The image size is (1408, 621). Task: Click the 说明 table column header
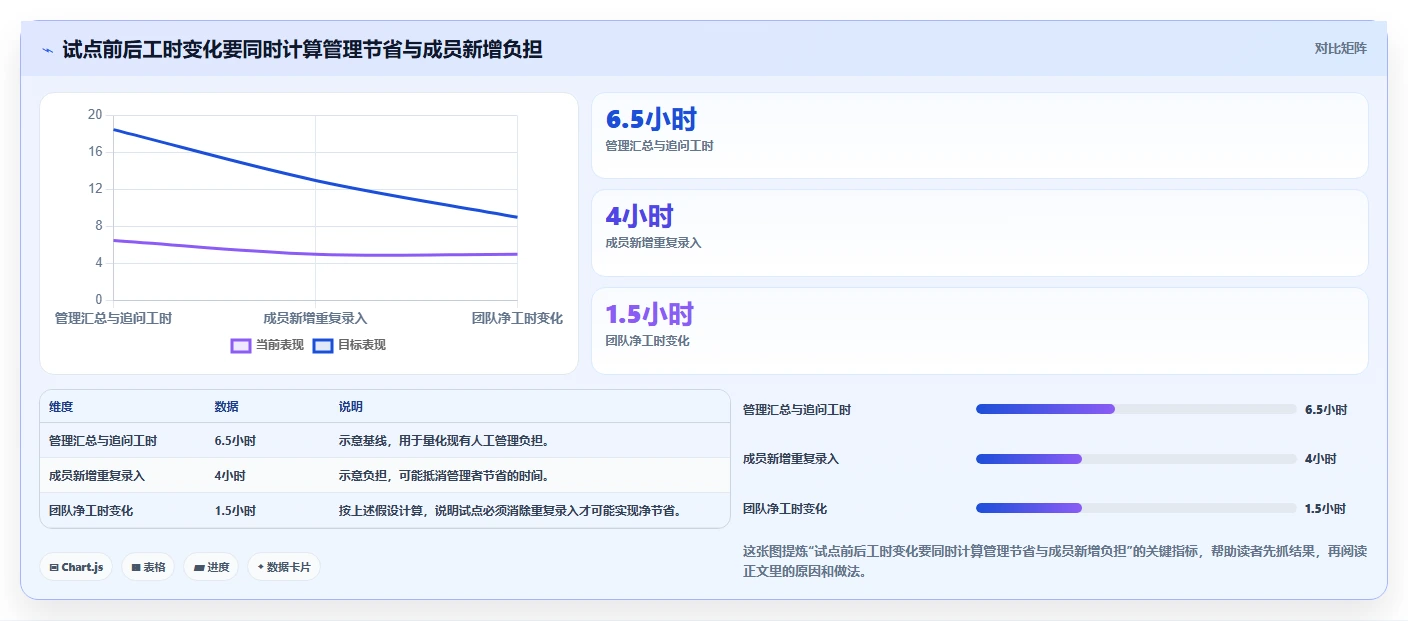(351, 407)
